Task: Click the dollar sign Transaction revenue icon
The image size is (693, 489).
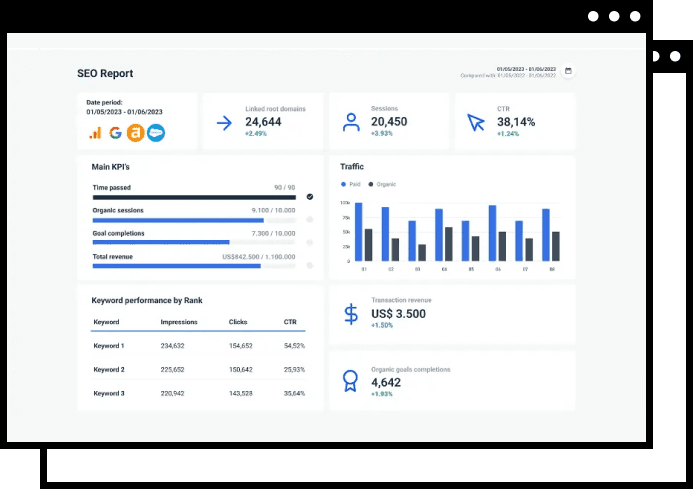Action: [350, 314]
